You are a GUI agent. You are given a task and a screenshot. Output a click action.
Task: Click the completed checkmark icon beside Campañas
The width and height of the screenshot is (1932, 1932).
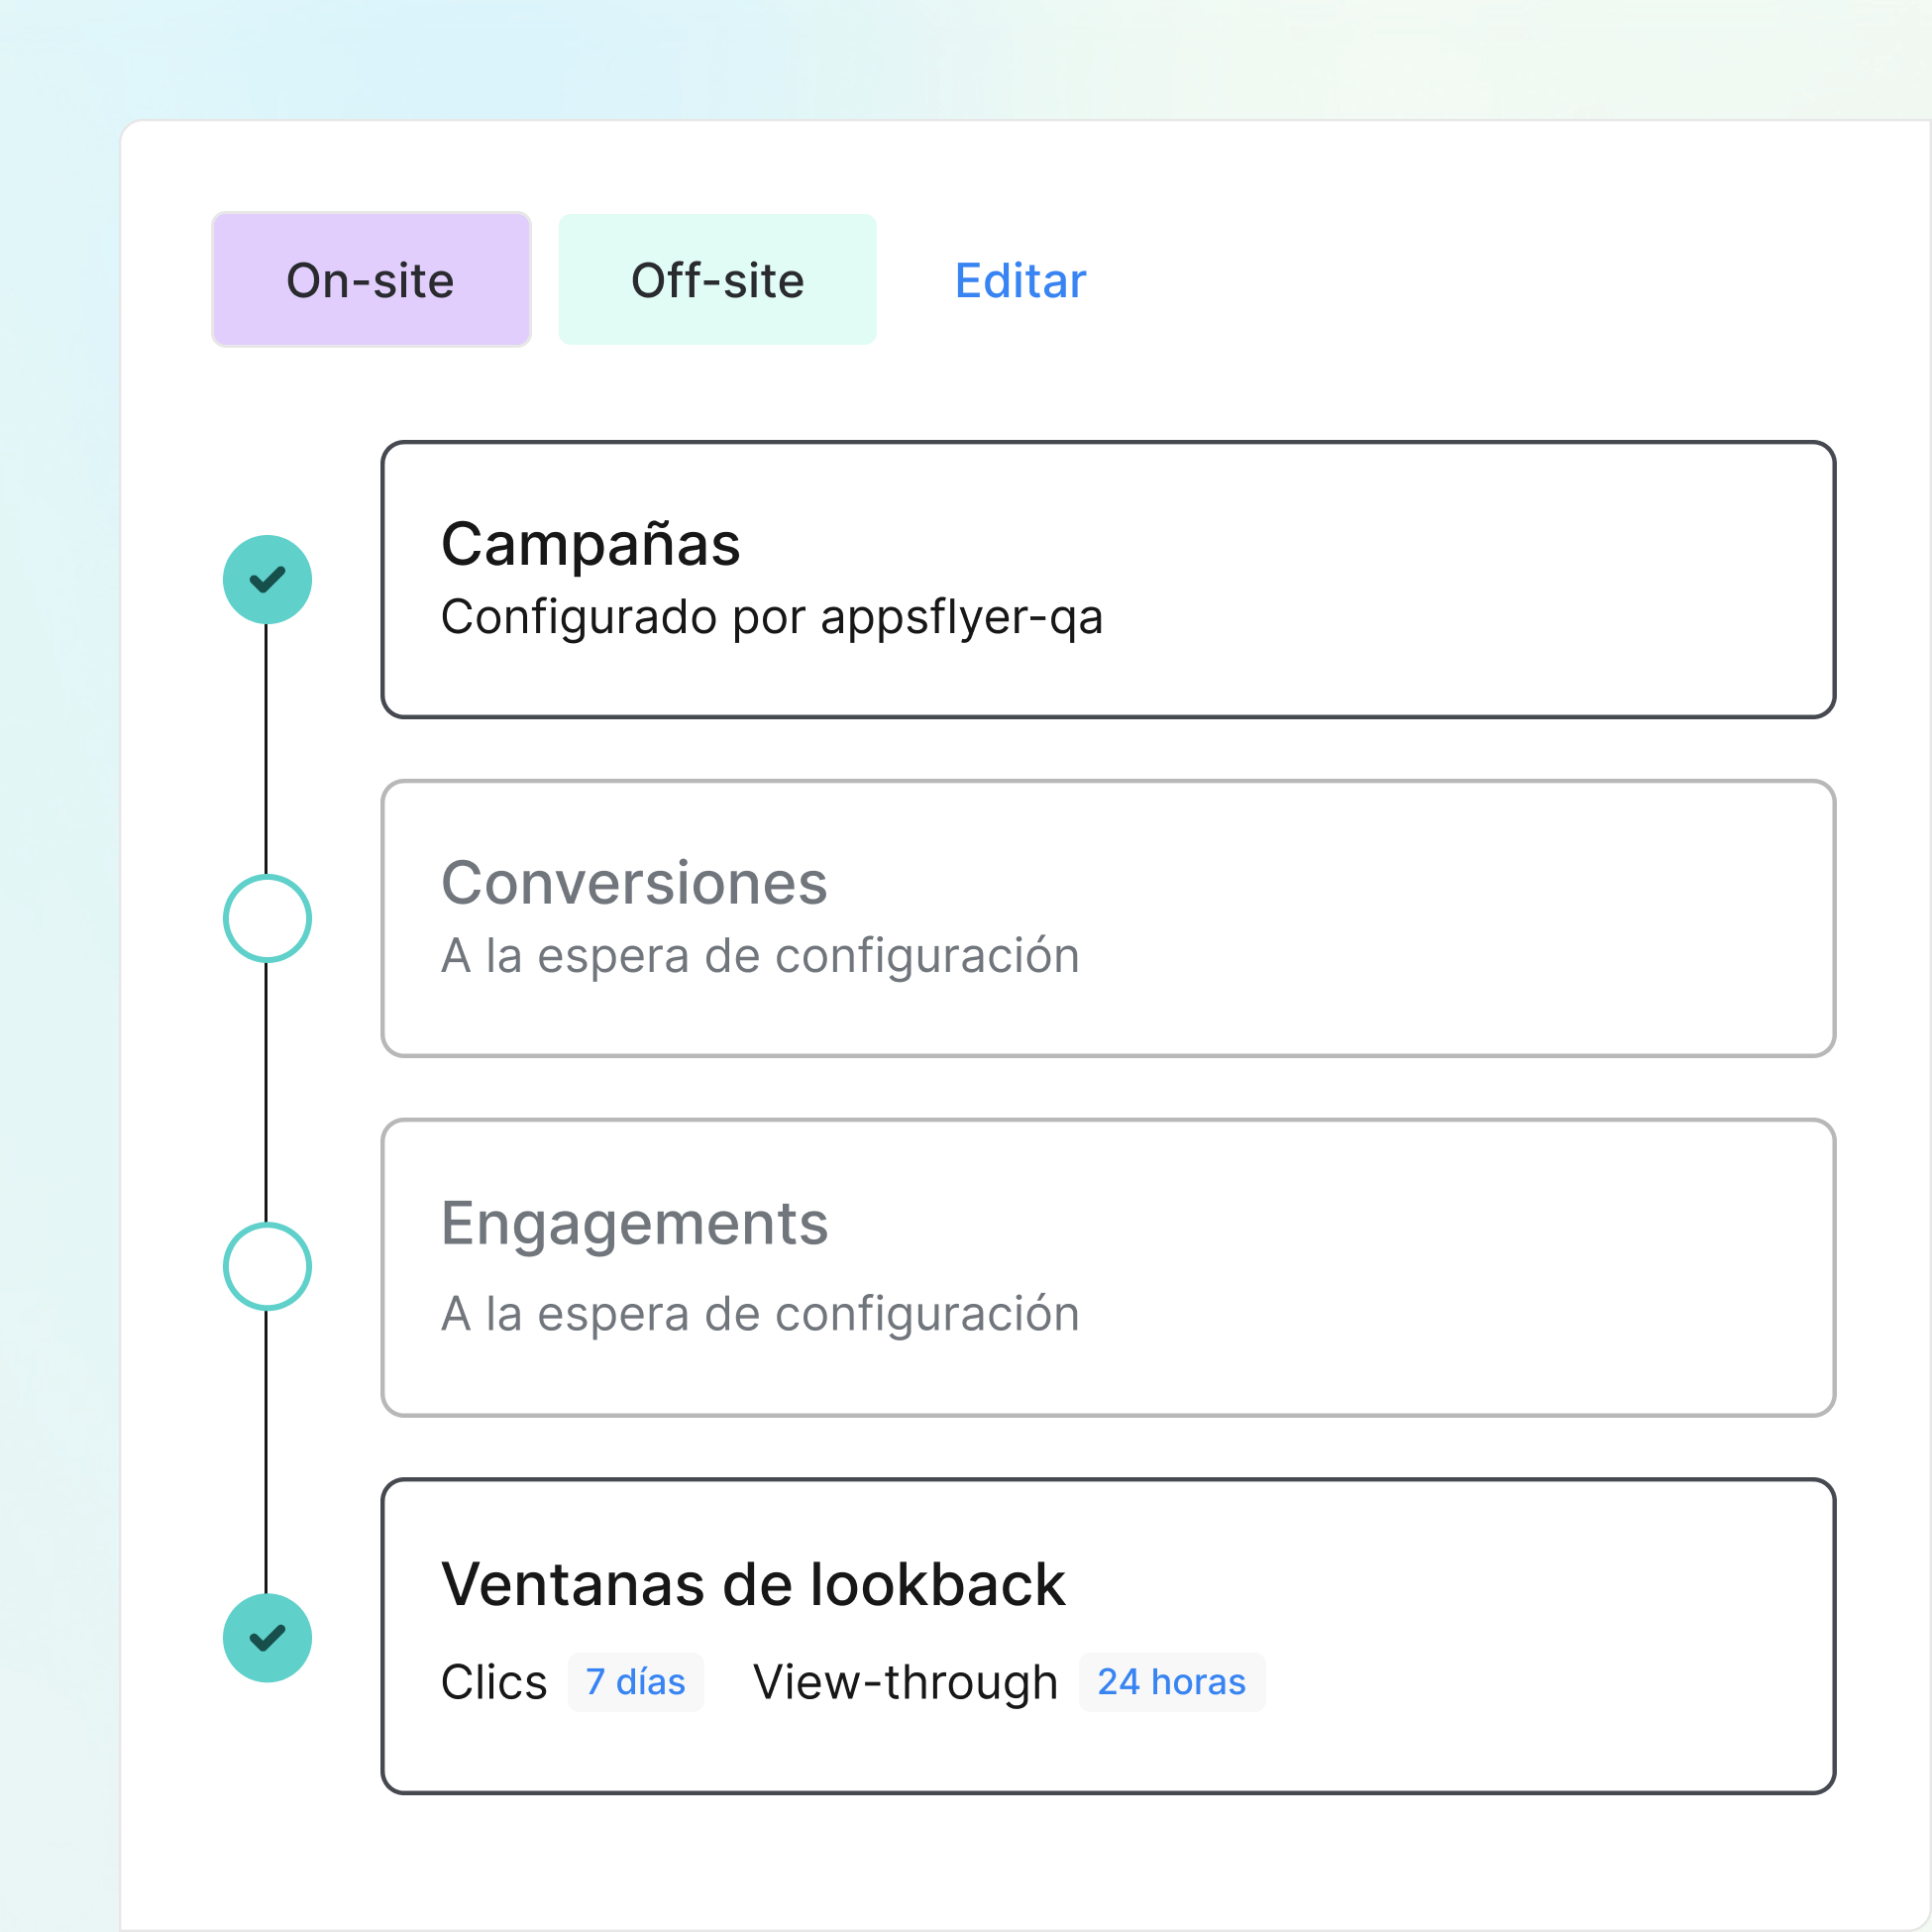pos(267,580)
